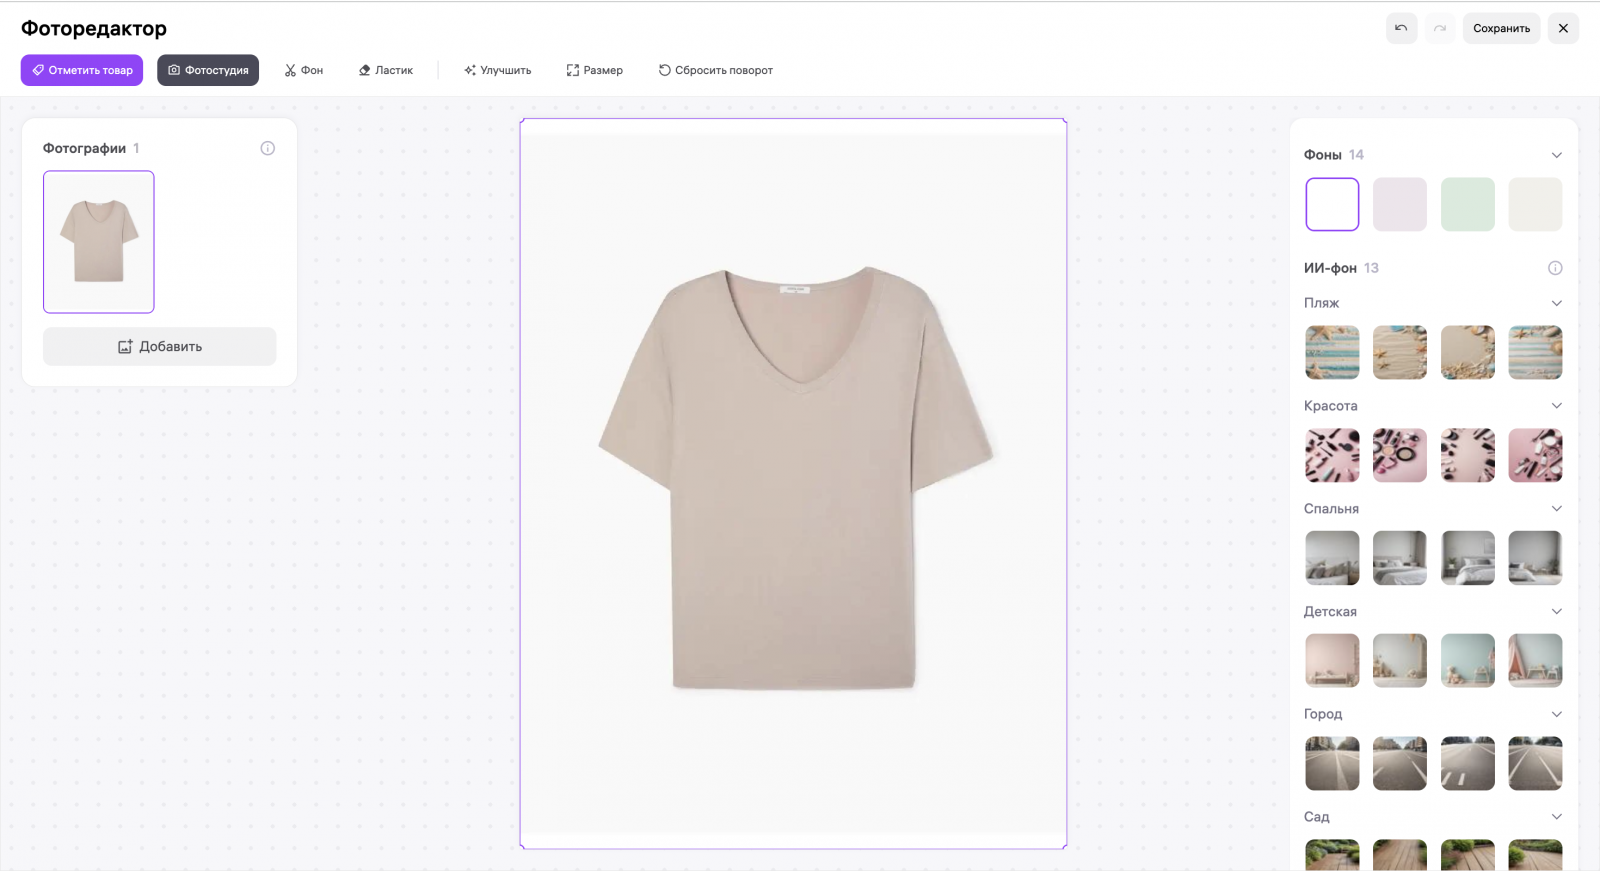Choose the first Детская background
1600x871 pixels.
tap(1332, 660)
